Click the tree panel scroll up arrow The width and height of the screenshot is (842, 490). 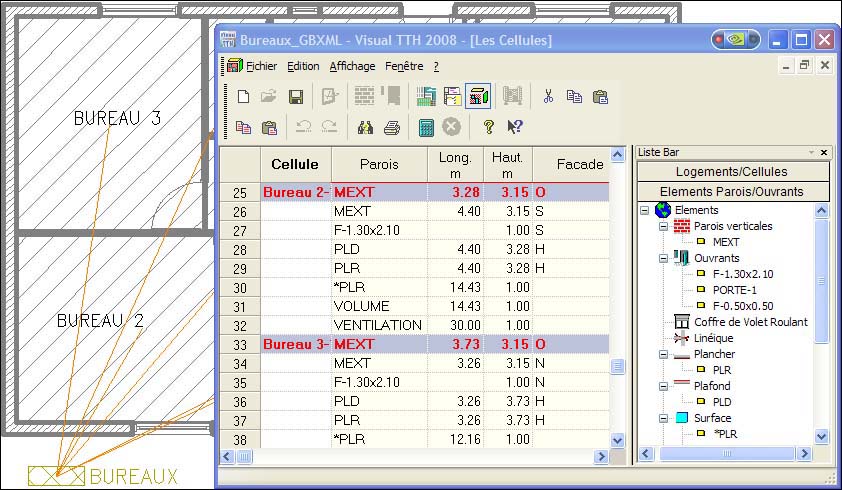tap(822, 210)
